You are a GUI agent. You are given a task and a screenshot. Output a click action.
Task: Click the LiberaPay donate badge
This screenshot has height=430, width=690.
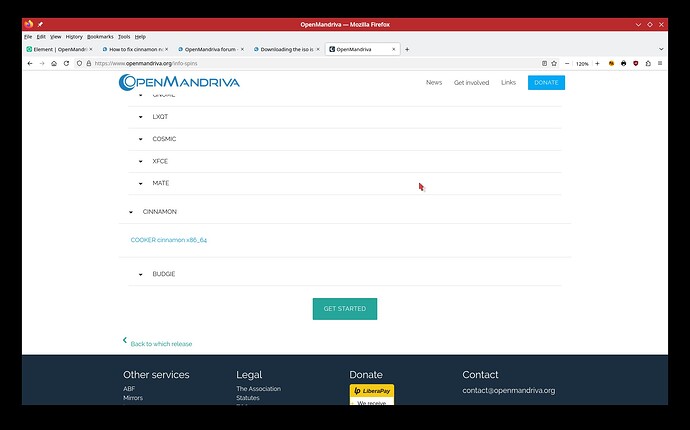coord(372,391)
